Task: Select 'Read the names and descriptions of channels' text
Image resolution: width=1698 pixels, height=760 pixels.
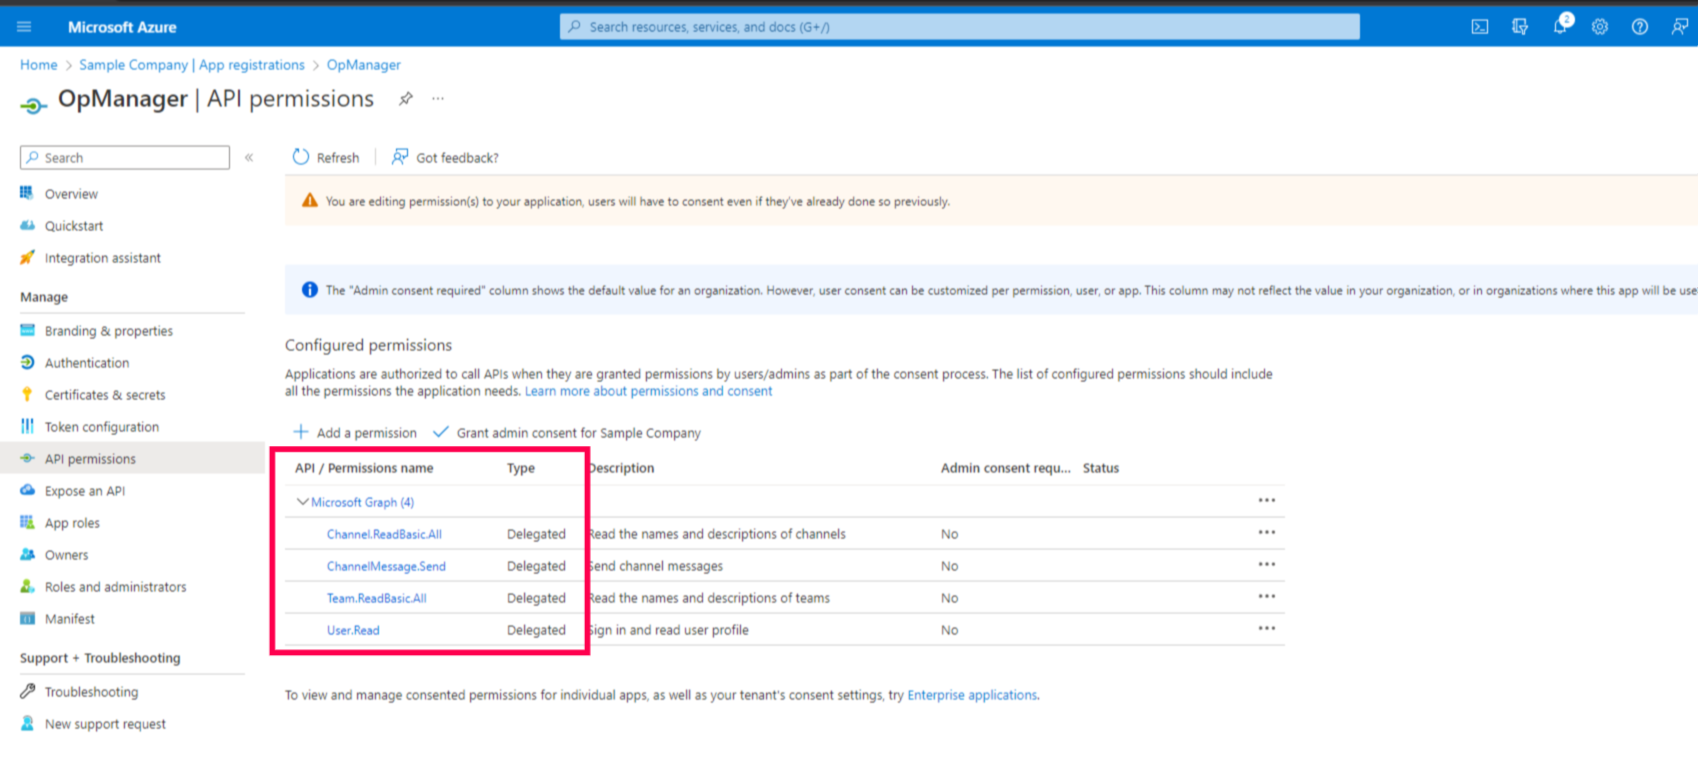Action: [x=717, y=534]
